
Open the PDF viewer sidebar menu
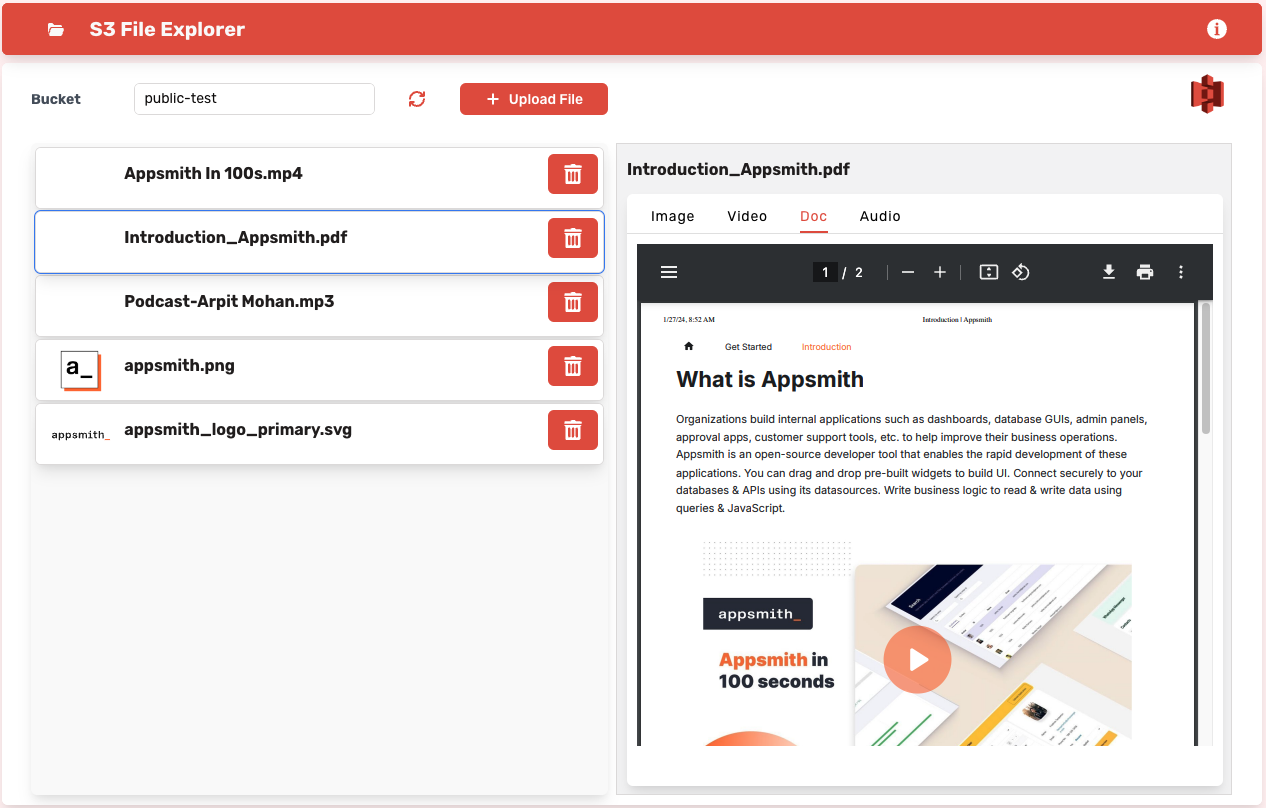(669, 272)
